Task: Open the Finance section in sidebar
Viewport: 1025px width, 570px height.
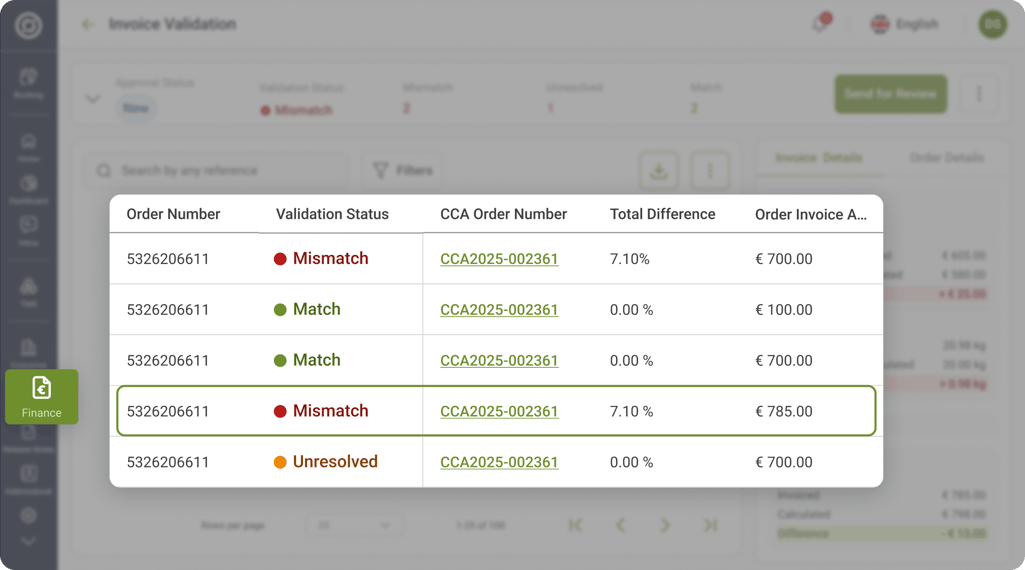Action: [41, 397]
